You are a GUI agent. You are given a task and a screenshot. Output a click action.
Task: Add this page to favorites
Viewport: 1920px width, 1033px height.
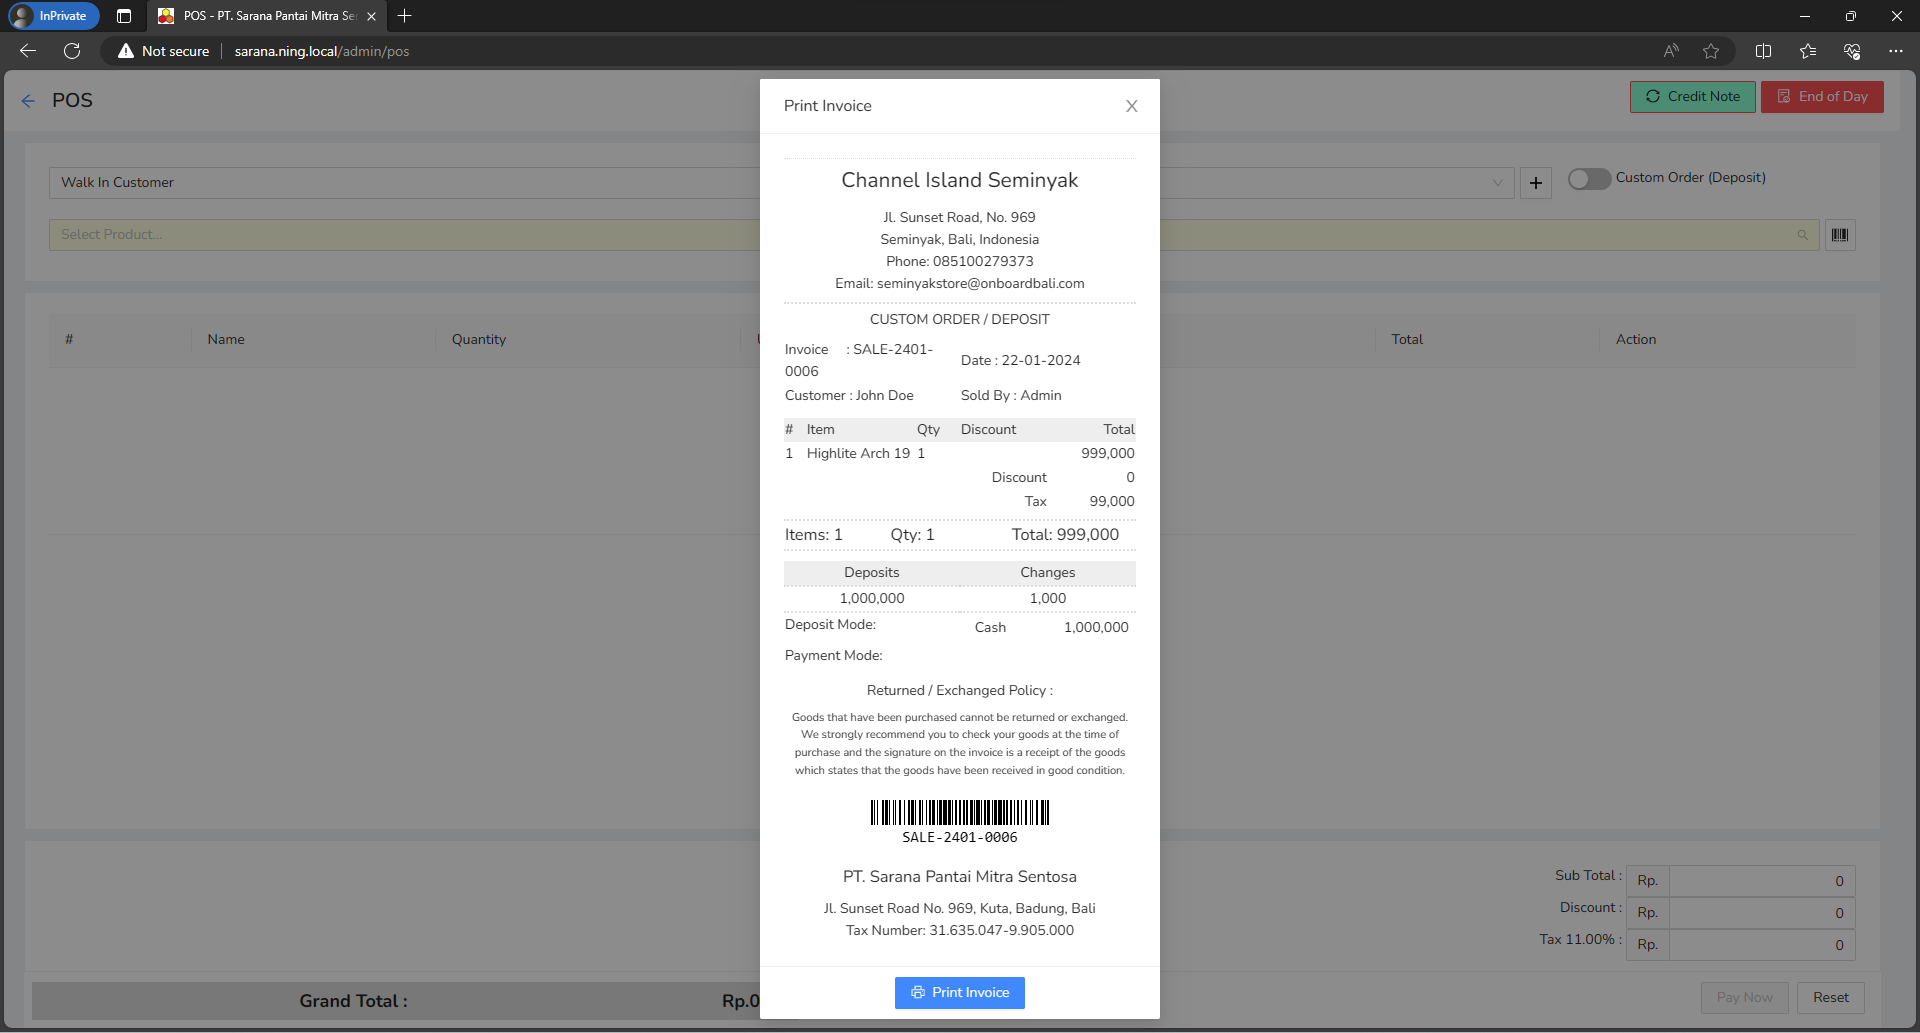coord(1711,51)
